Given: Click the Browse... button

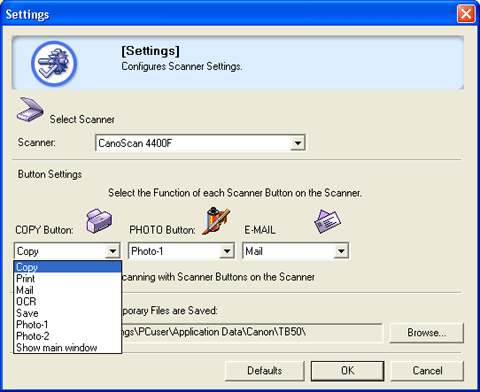Looking at the screenshot, I should tap(426, 333).
